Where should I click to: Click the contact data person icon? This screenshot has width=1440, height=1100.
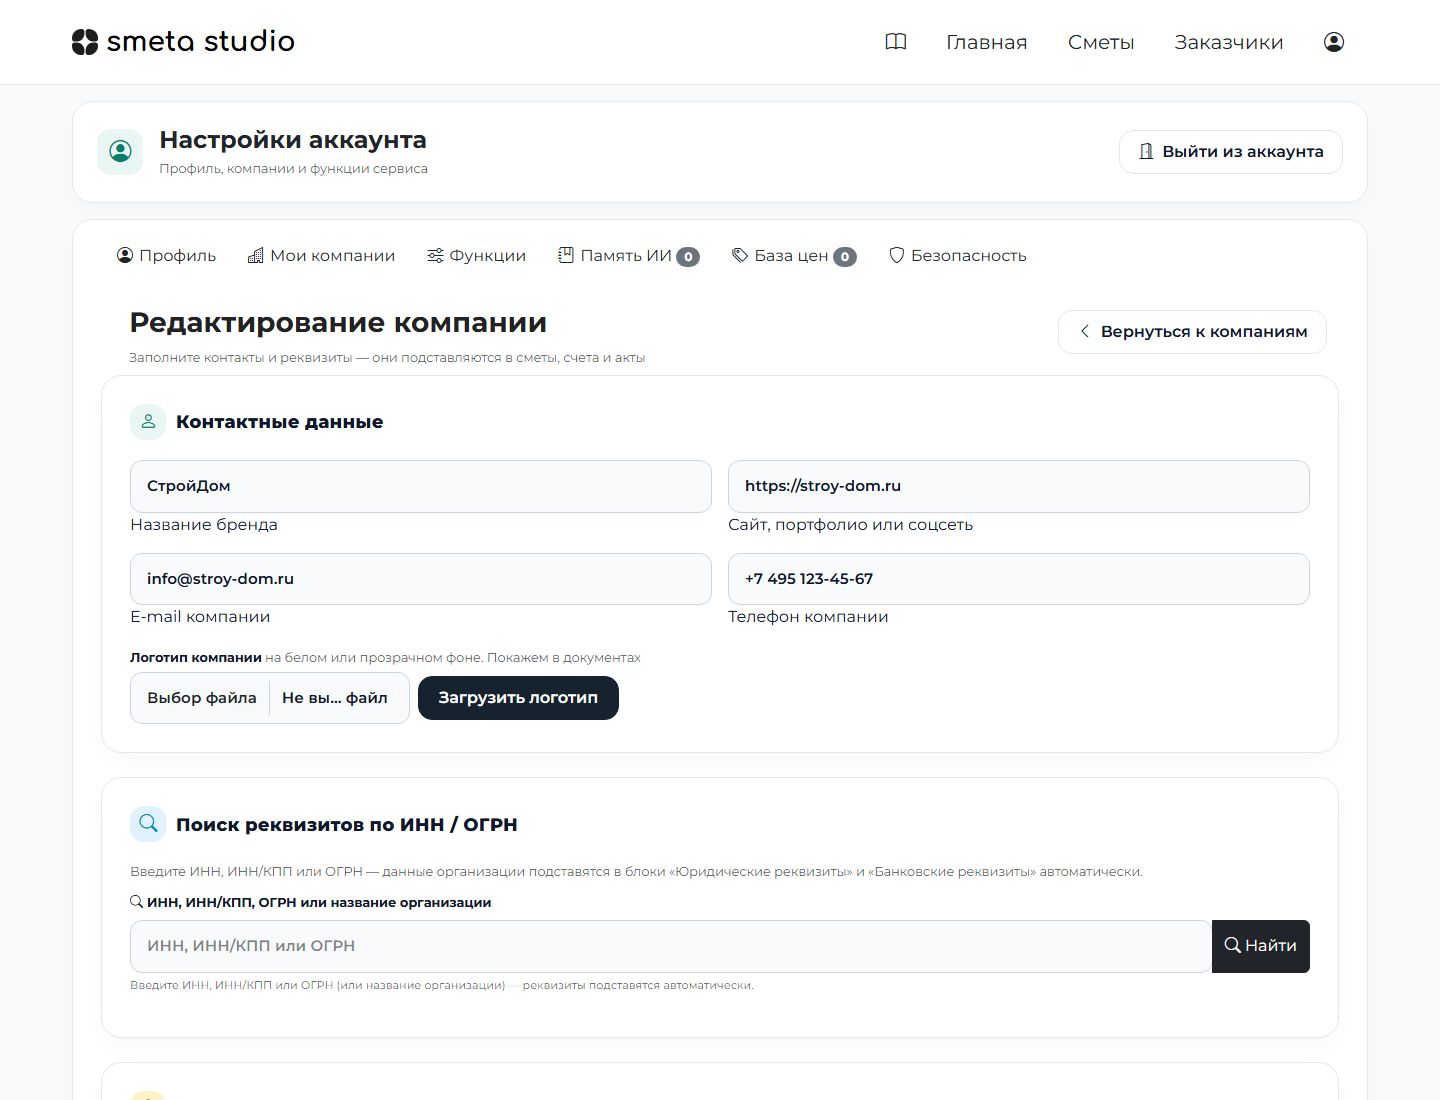click(148, 422)
